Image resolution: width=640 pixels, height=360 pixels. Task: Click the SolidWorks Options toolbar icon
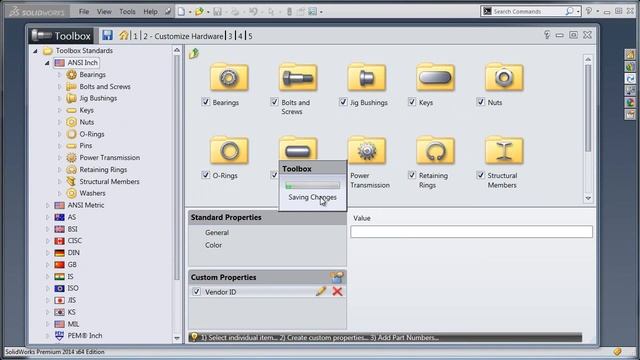tap(313, 12)
